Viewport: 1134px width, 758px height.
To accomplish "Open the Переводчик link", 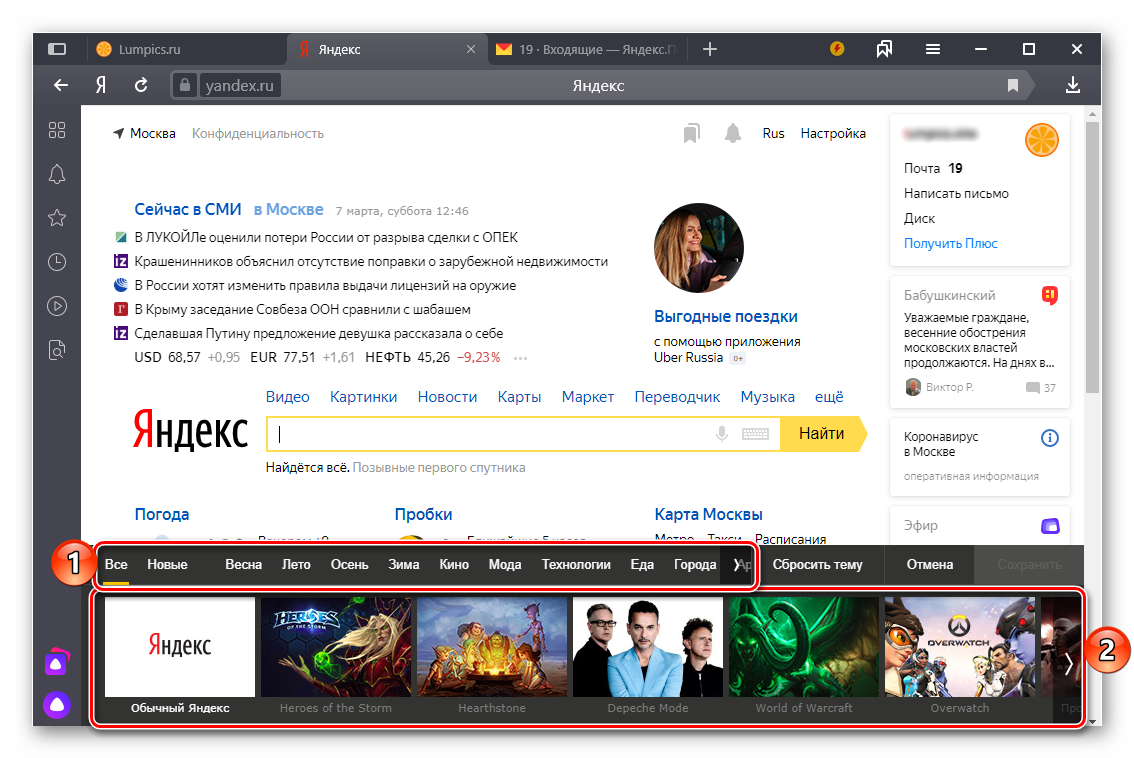I will 677,396.
